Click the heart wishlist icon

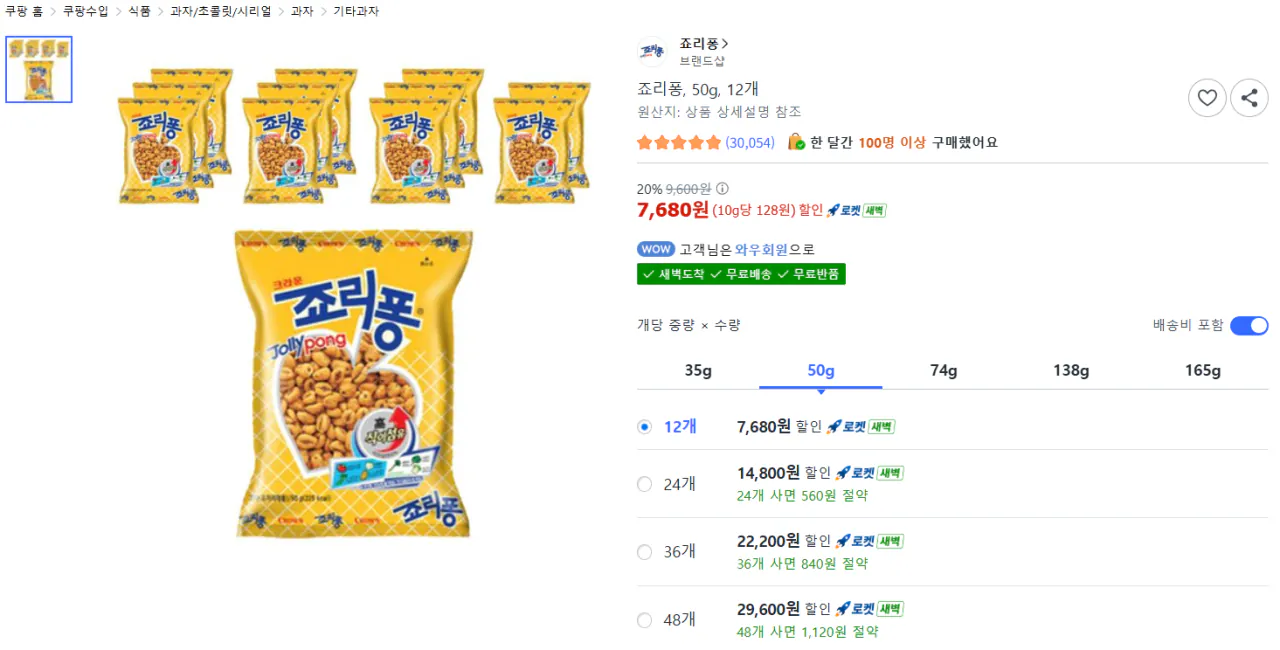pos(1207,98)
